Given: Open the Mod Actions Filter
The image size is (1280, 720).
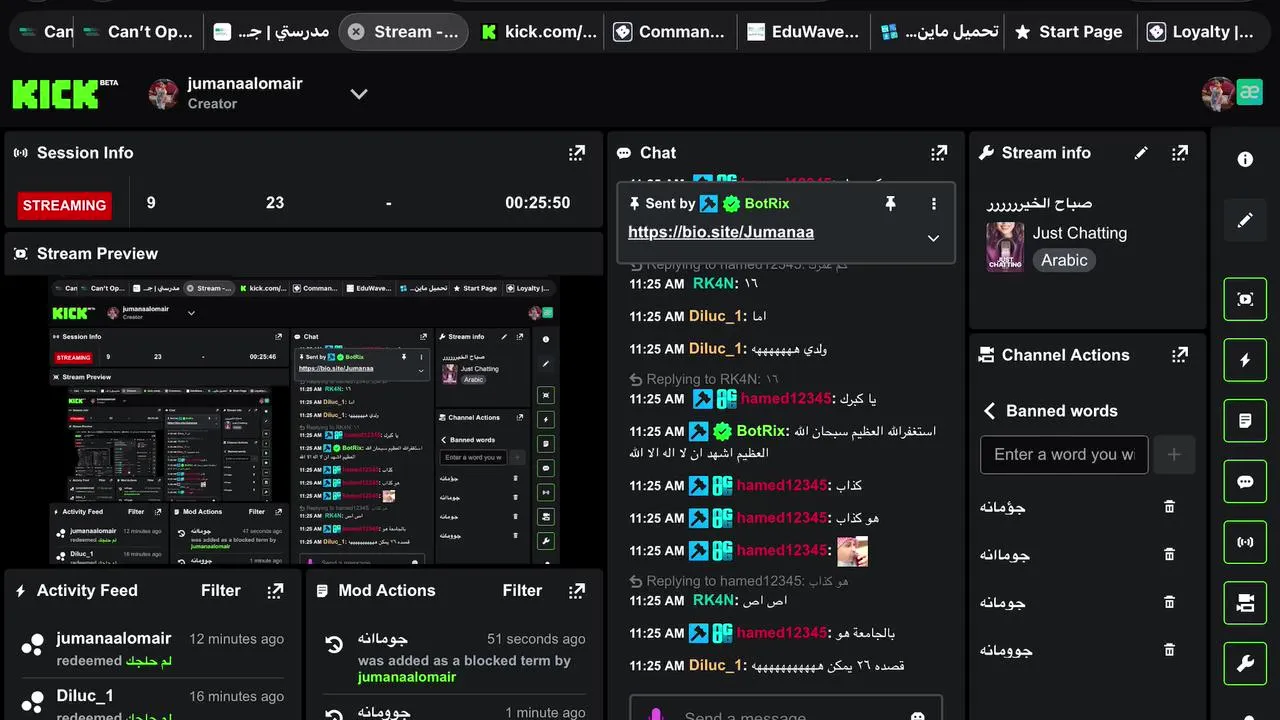Looking at the screenshot, I should click(522, 591).
